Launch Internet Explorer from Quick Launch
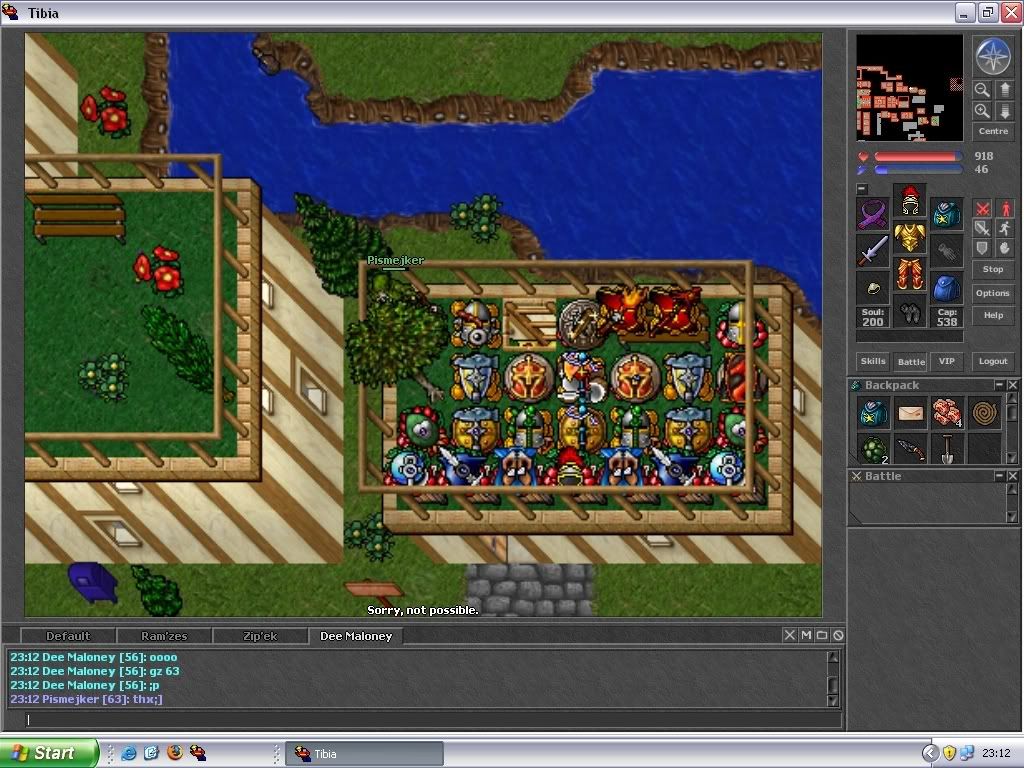 [129, 753]
